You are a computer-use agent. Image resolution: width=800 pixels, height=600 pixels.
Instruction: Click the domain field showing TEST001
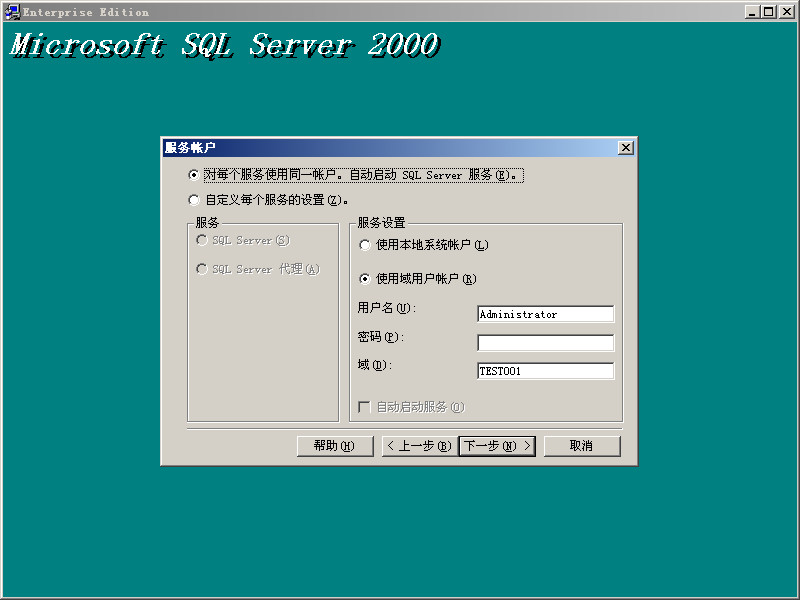click(x=545, y=371)
